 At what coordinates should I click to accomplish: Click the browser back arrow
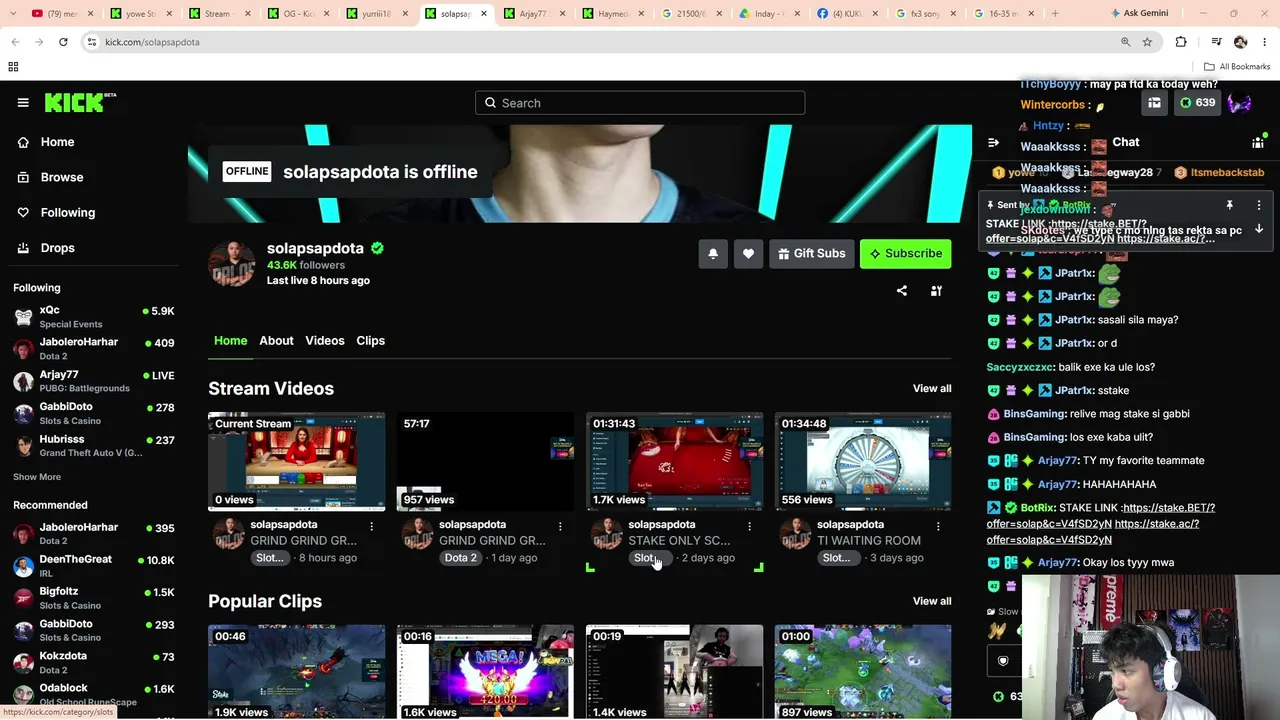(x=15, y=42)
